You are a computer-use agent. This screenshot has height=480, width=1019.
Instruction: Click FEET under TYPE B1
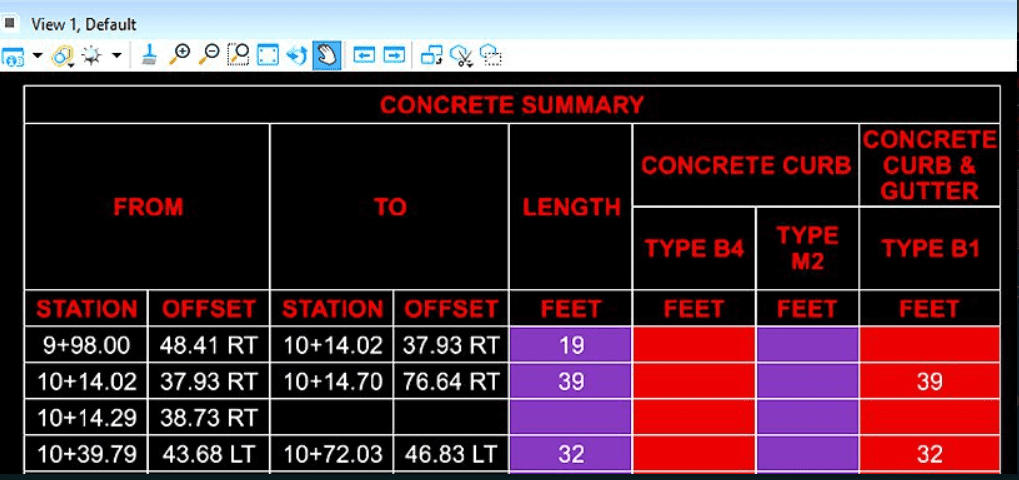click(x=929, y=309)
